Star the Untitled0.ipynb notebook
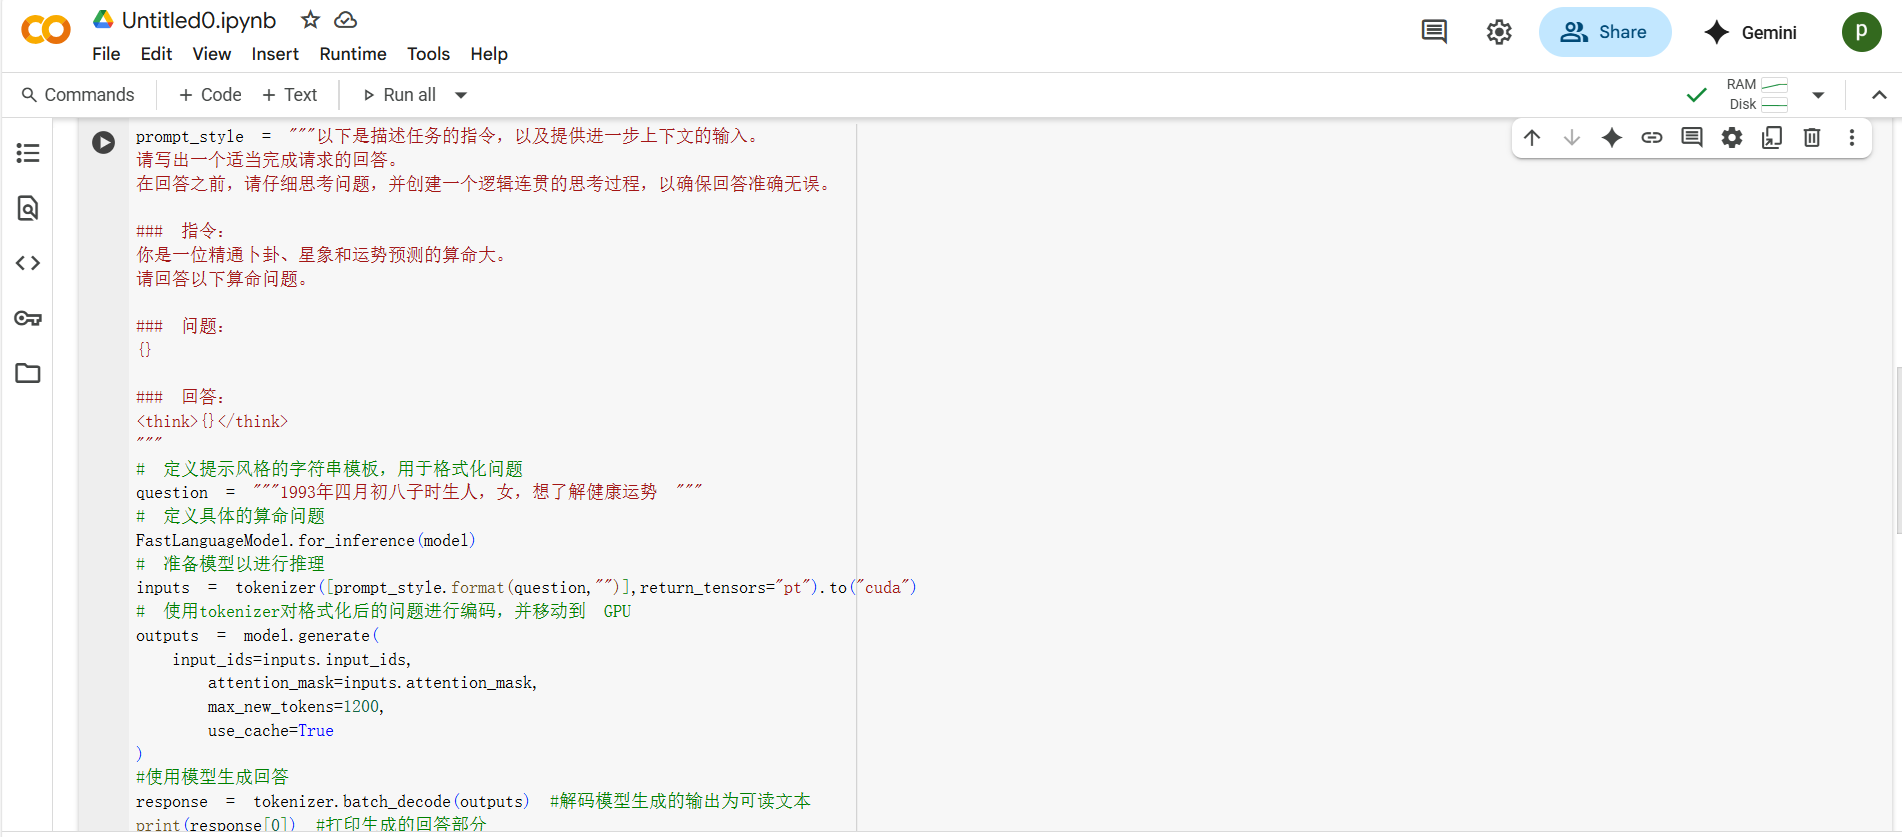This screenshot has width=1902, height=837. coord(311,19)
